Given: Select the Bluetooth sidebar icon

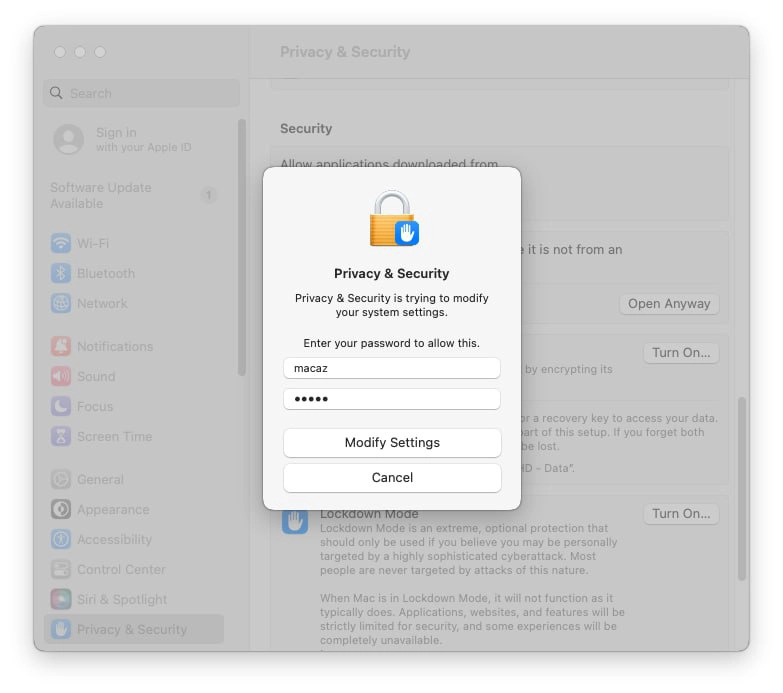Looking at the screenshot, I should click(x=61, y=273).
